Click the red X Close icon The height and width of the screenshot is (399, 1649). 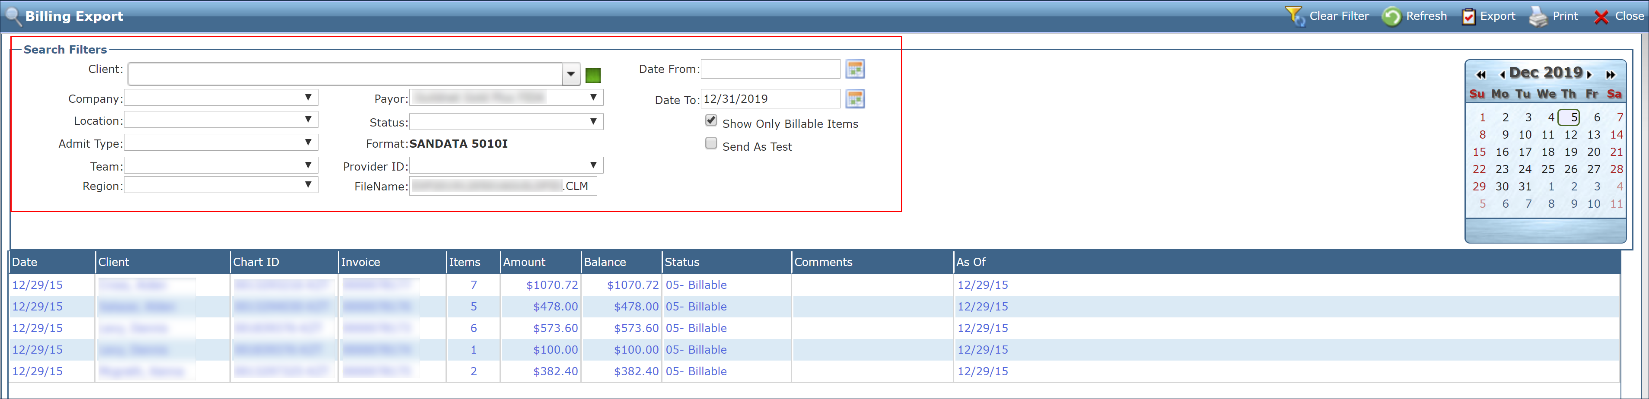point(1601,17)
